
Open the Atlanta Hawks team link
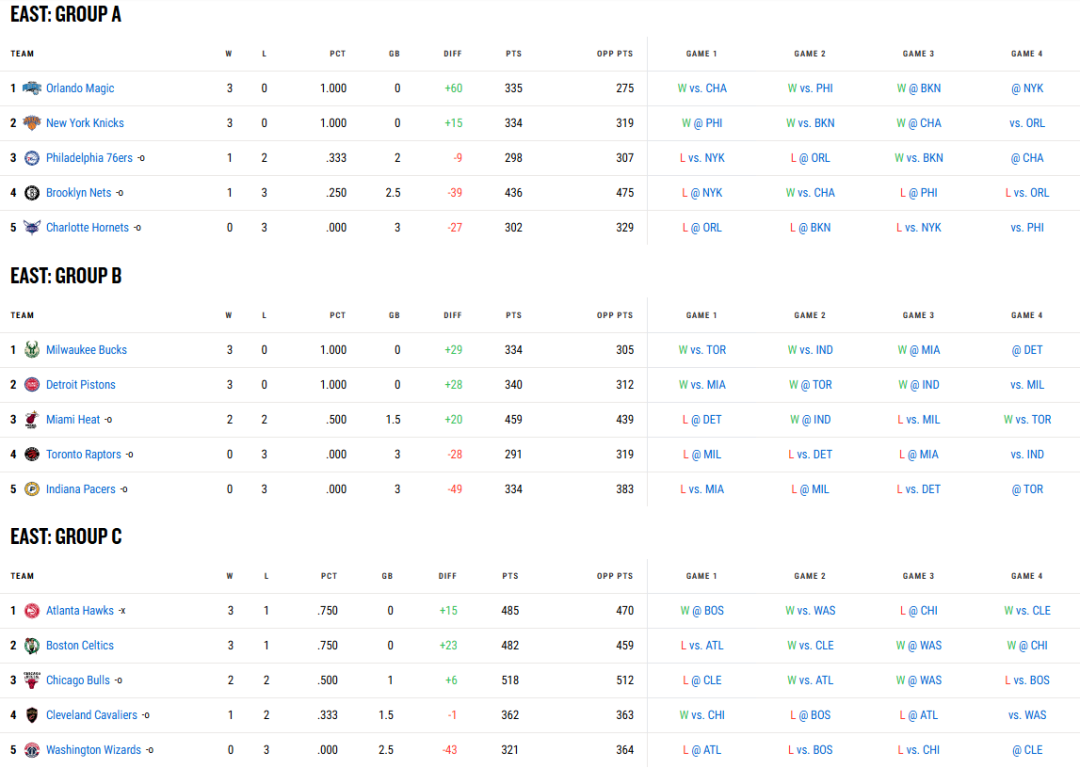80,611
